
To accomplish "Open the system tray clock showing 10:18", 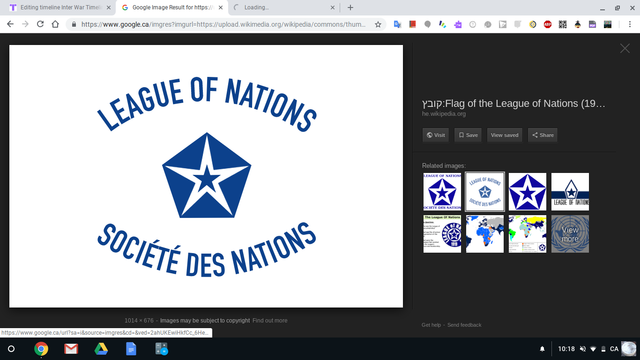I will 566,349.
